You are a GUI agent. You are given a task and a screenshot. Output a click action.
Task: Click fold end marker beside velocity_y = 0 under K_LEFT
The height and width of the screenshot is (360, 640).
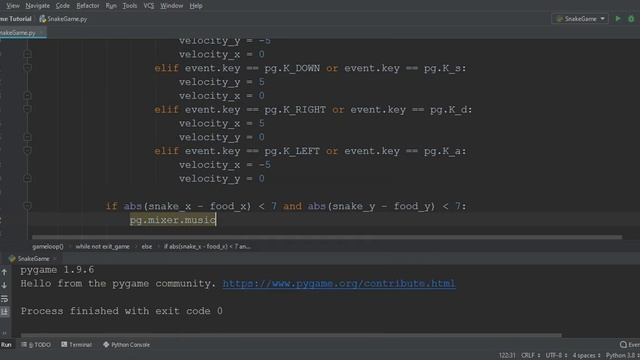(27, 178)
